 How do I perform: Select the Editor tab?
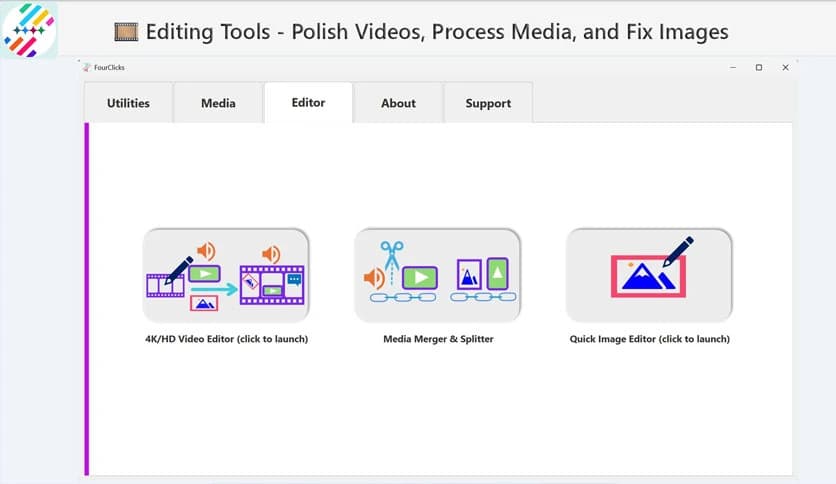click(x=308, y=102)
